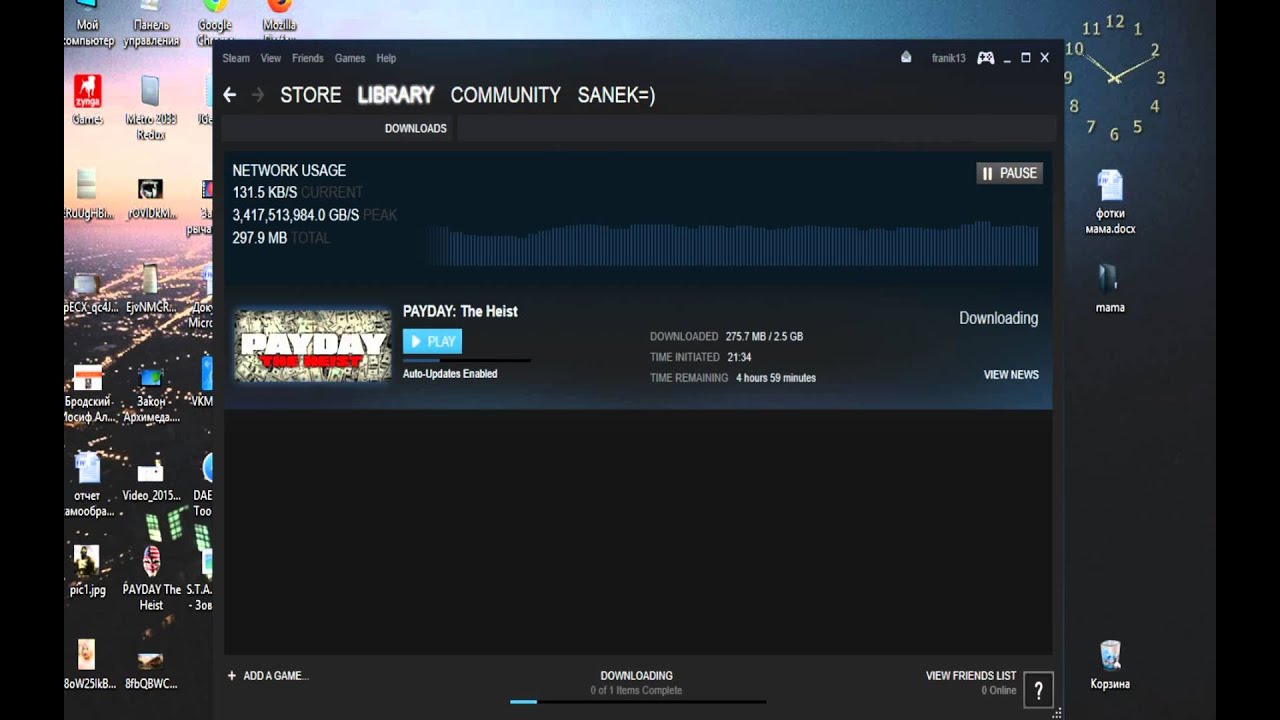The height and width of the screenshot is (720, 1280).
Task: Select фотки мама.docx on desktop
Action: 1110,202
